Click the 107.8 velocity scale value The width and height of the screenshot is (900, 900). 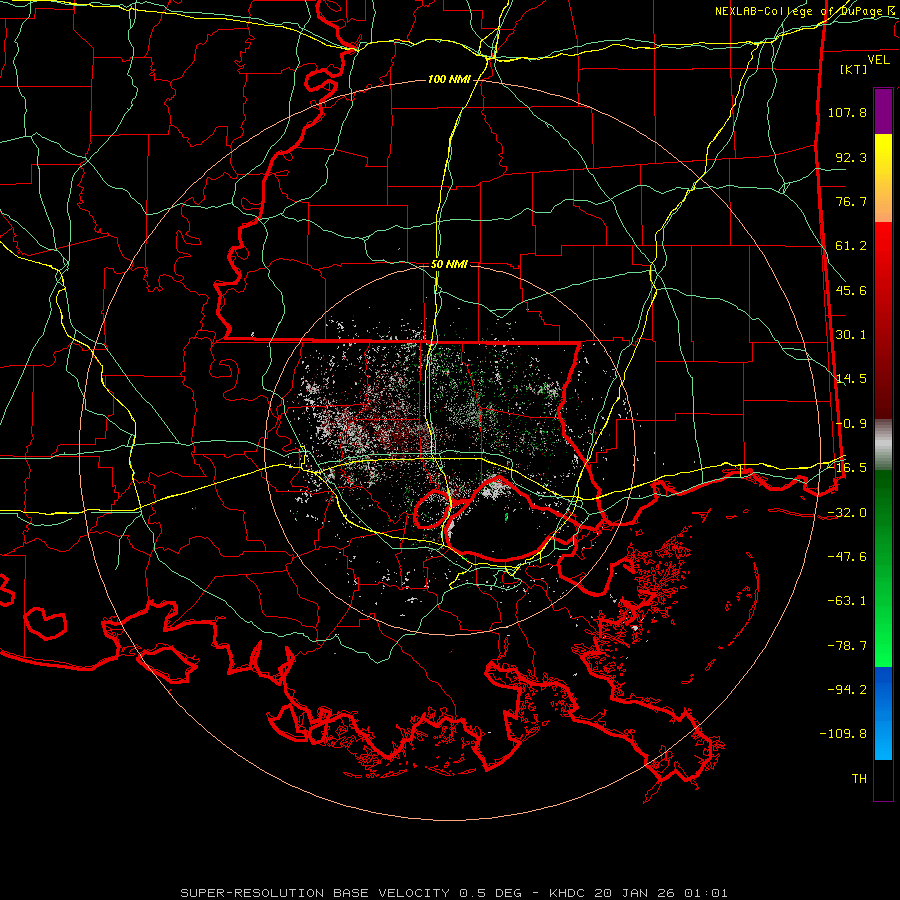pos(847,112)
